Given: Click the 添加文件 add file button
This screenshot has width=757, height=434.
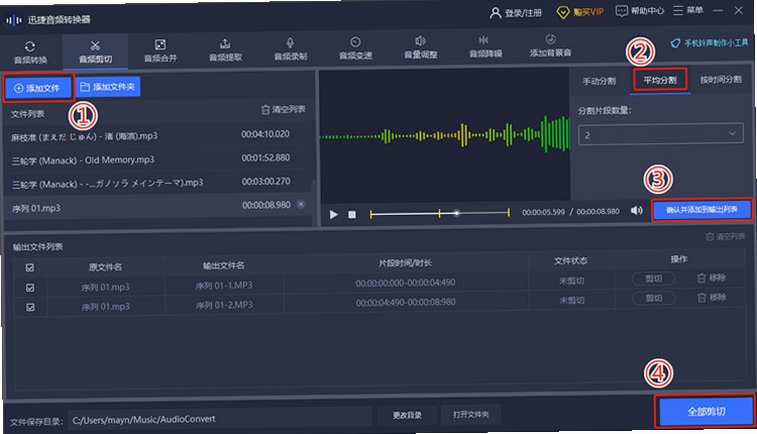Looking at the screenshot, I should (x=38, y=88).
